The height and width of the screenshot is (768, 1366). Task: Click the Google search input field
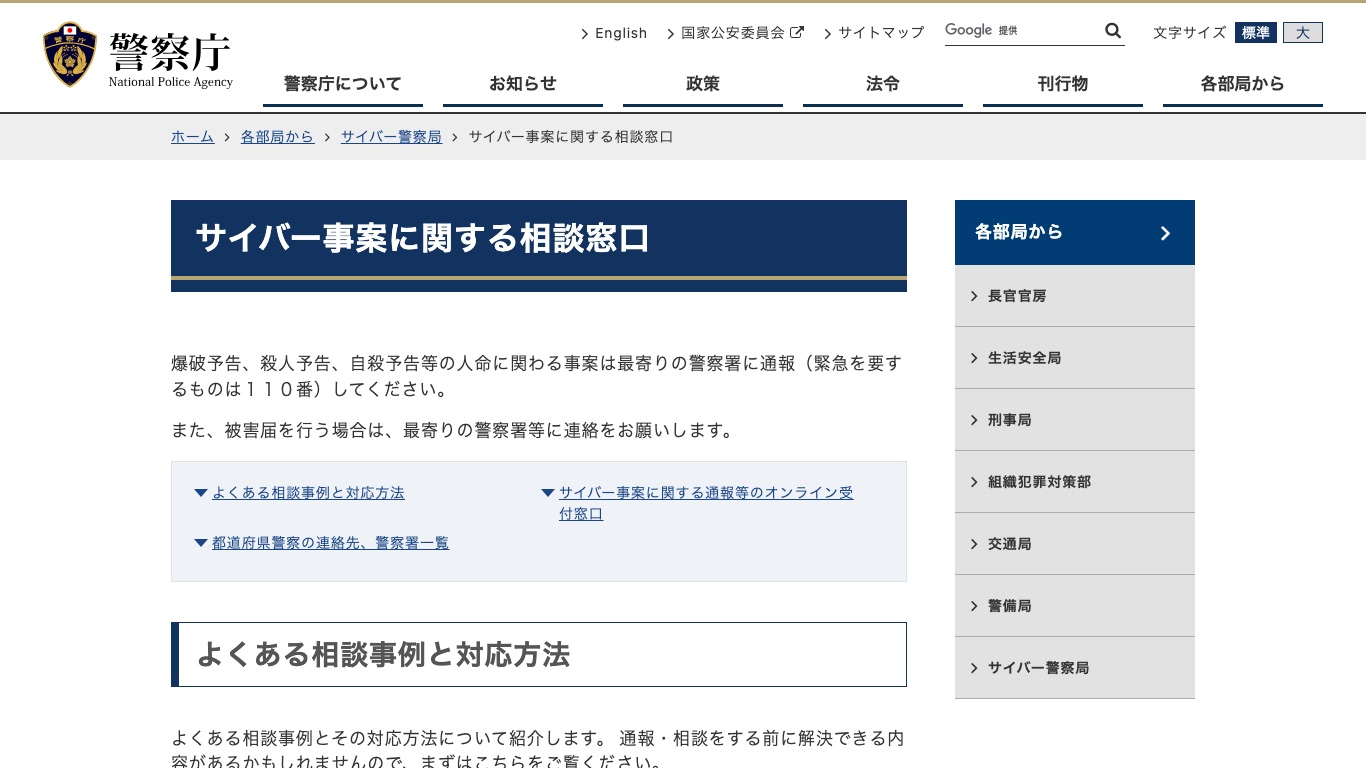(1022, 31)
